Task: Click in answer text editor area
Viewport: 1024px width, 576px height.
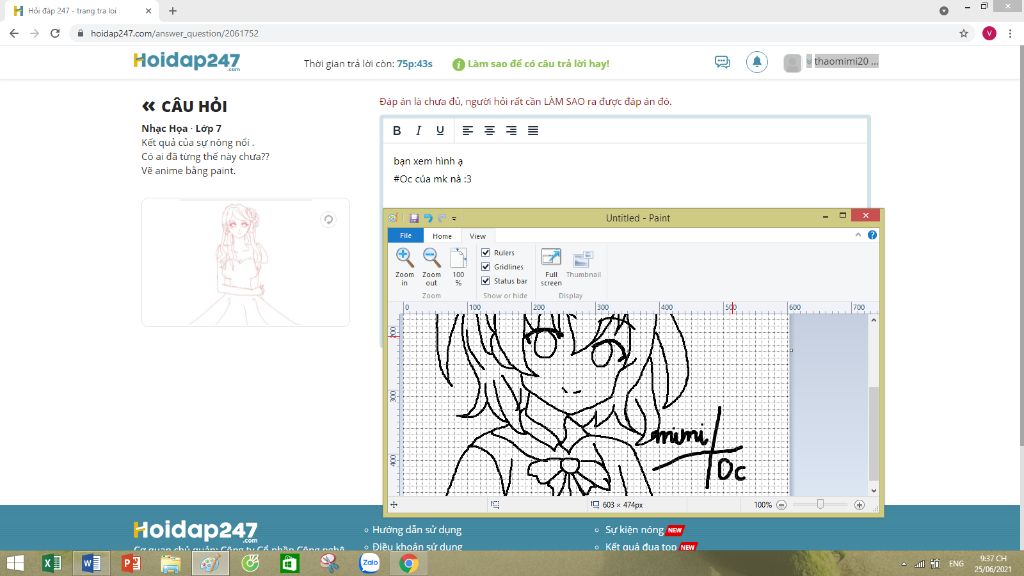Action: coord(626,176)
